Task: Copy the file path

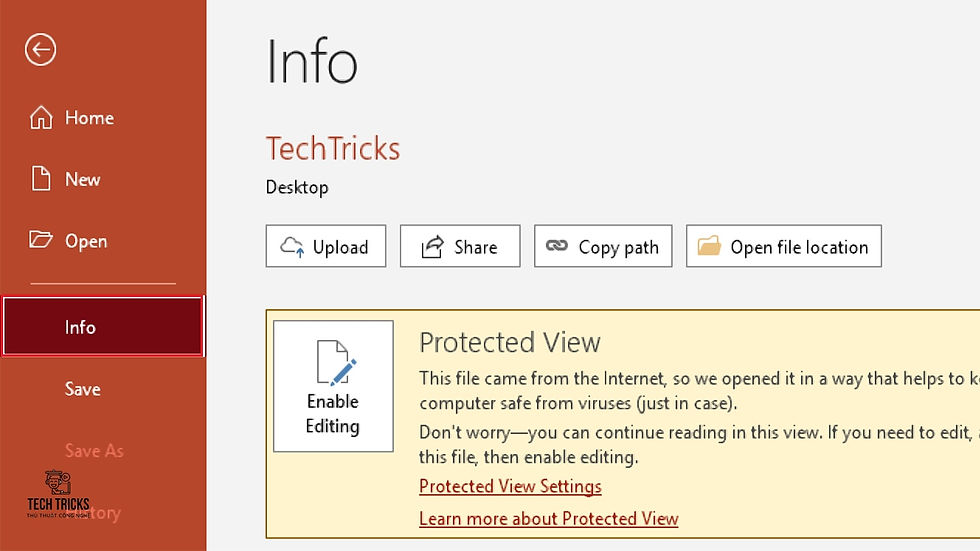Action: pos(603,246)
